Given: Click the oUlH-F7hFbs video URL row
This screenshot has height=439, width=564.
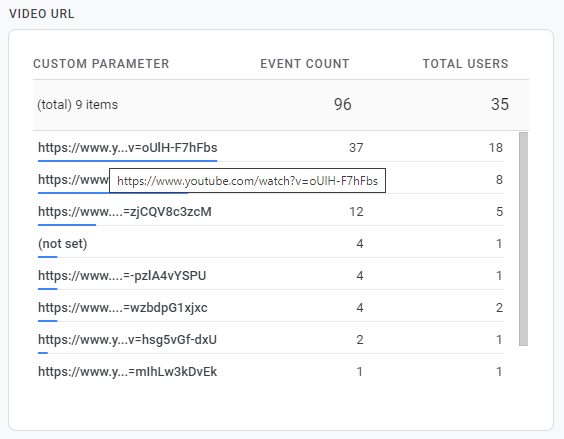Looking at the screenshot, I should (270, 148).
